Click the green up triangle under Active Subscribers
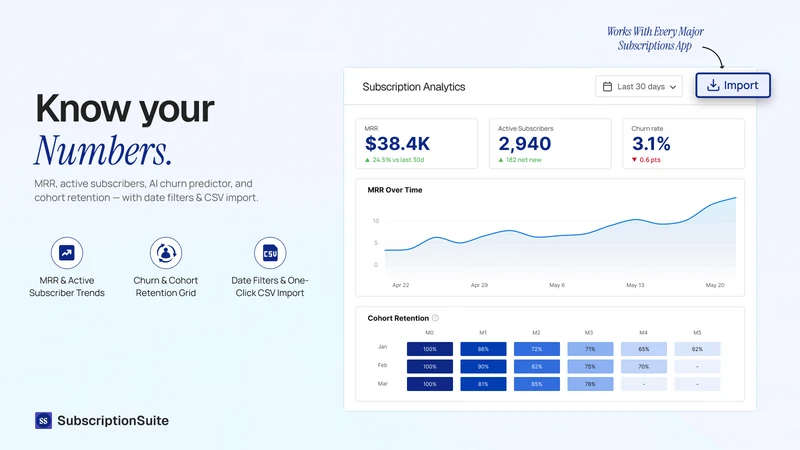Screen dimensions: 800x450 pyautogui.click(x=501, y=160)
